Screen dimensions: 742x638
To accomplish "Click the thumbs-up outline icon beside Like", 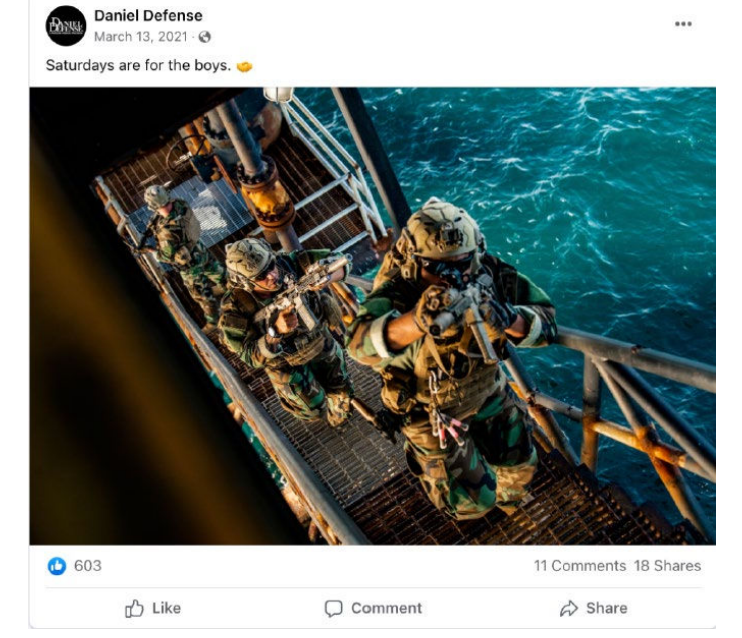I will (134, 608).
